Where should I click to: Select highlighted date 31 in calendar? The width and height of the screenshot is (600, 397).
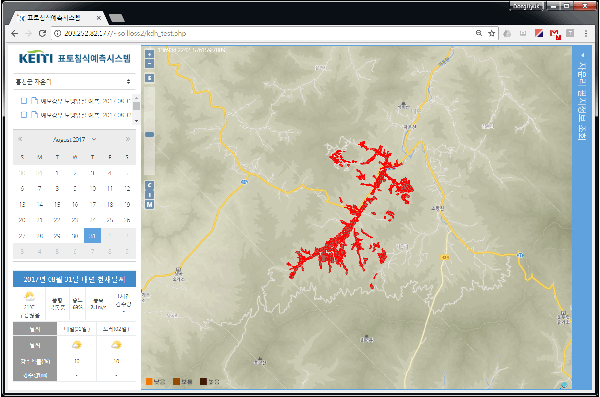point(92,236)
